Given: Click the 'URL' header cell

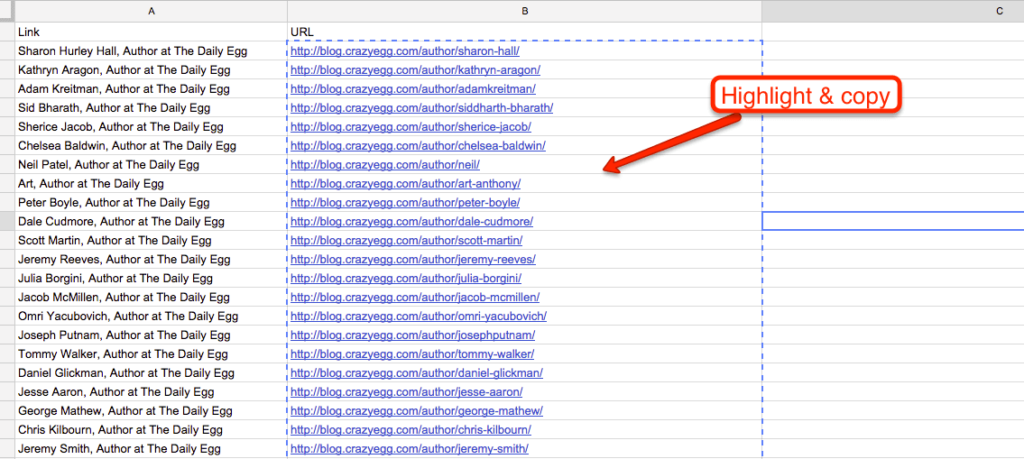Looking at the screenshot, I should [x=524, y=31].
